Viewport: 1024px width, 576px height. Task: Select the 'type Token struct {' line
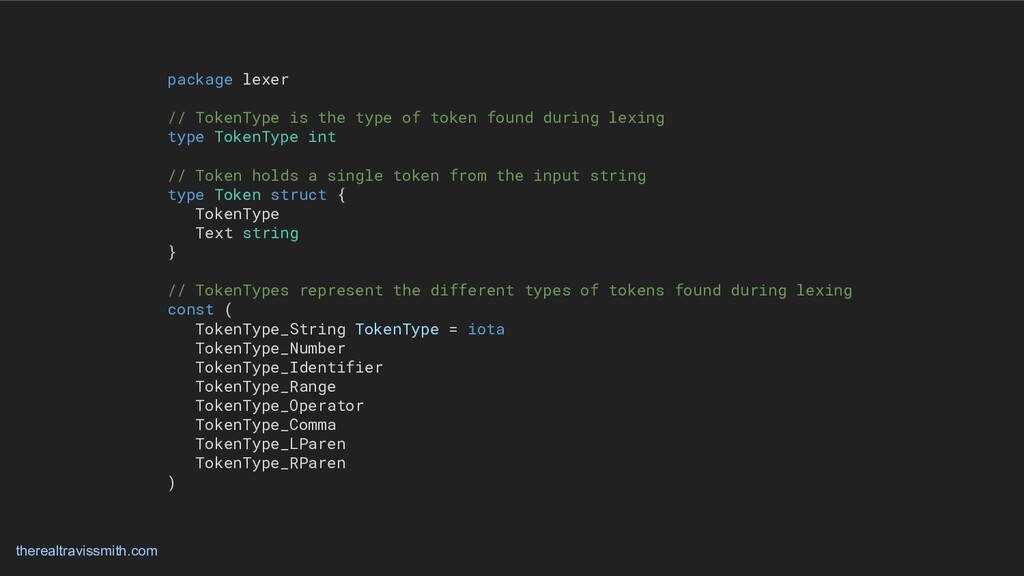point(256,195)
